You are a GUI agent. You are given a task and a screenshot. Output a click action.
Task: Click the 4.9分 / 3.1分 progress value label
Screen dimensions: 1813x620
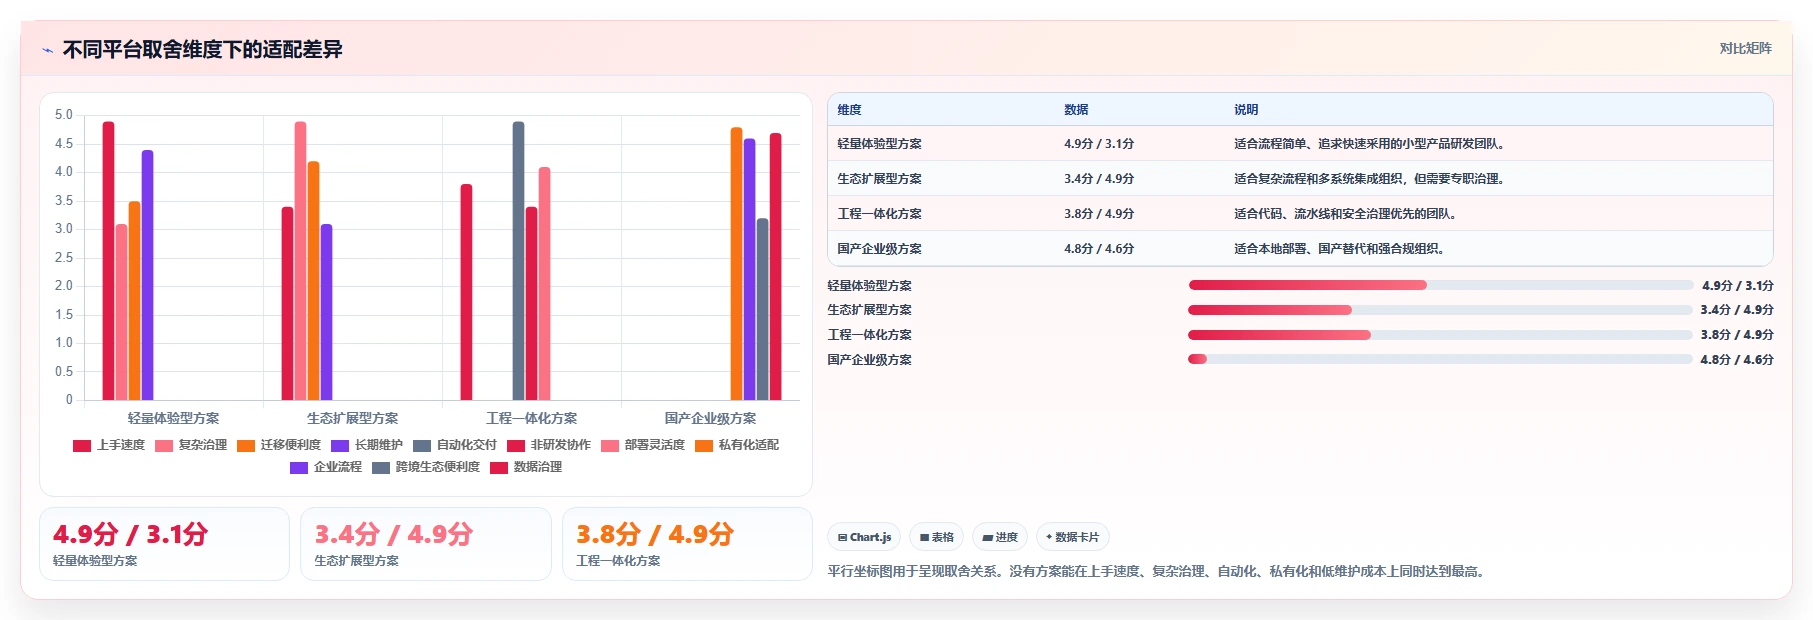click(1737, 286)
